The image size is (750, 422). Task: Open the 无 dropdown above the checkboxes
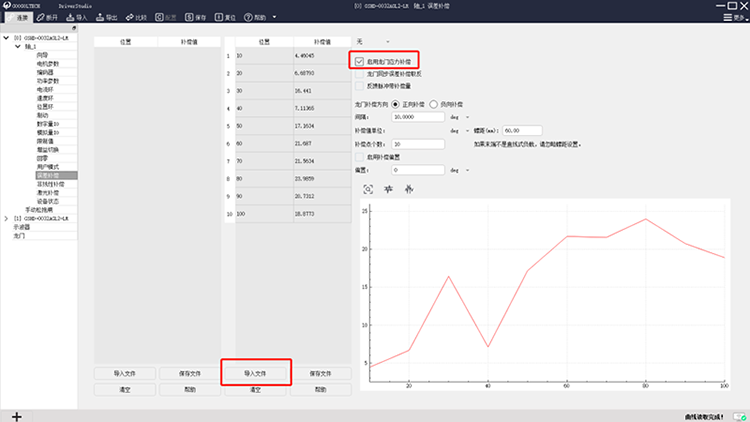[368, 41]
